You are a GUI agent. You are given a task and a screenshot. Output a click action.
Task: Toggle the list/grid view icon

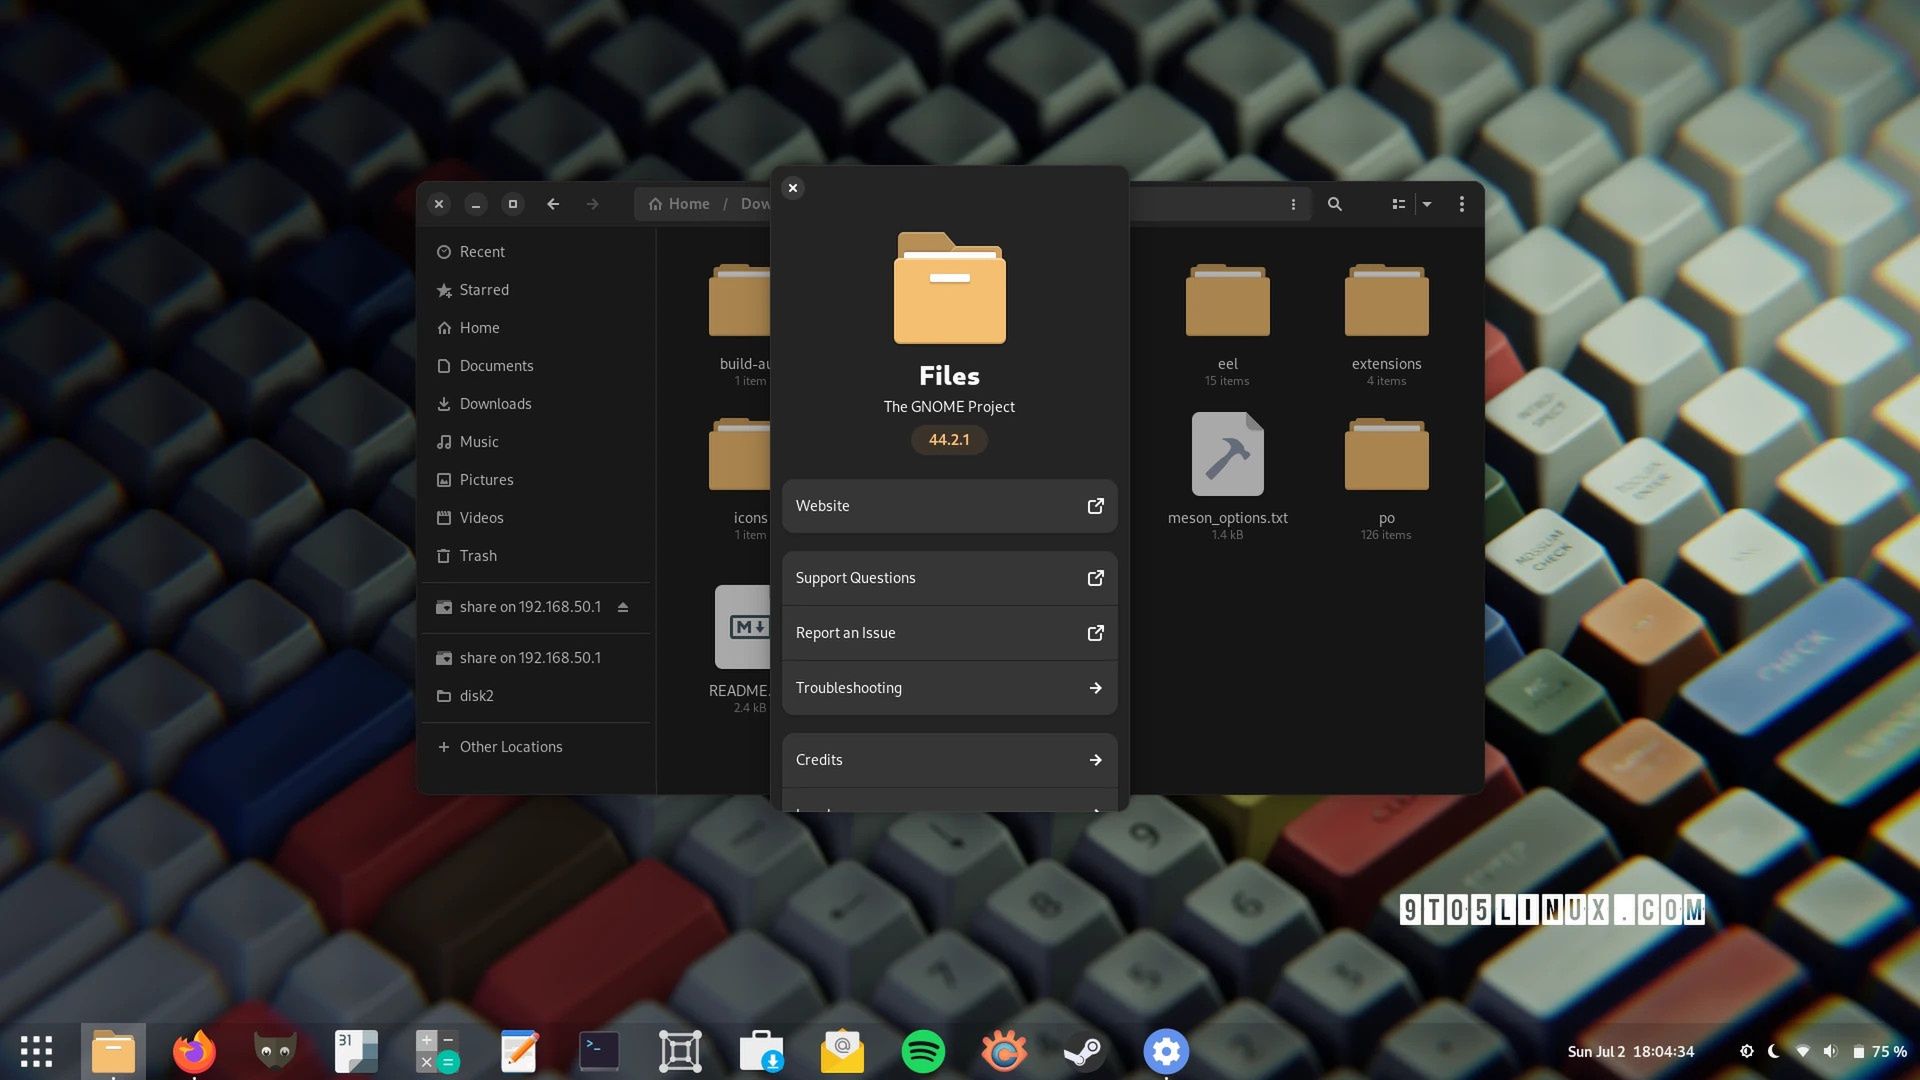1398,204
